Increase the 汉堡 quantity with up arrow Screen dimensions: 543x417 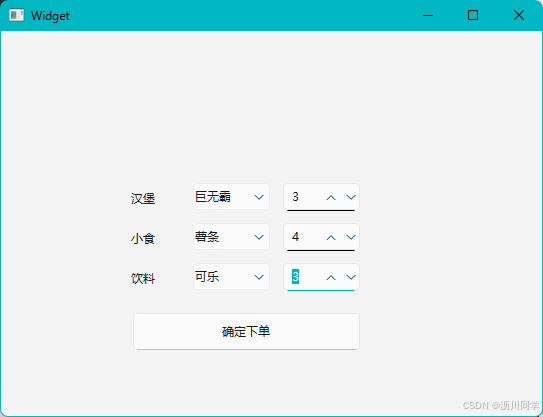[331, 197]
